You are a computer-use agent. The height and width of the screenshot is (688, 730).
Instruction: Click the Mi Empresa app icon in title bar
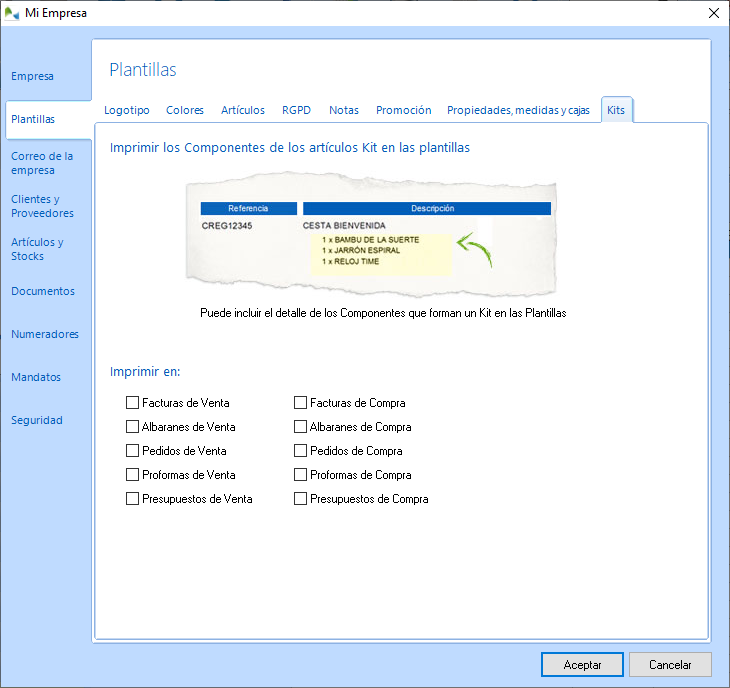tap(12, 13)
